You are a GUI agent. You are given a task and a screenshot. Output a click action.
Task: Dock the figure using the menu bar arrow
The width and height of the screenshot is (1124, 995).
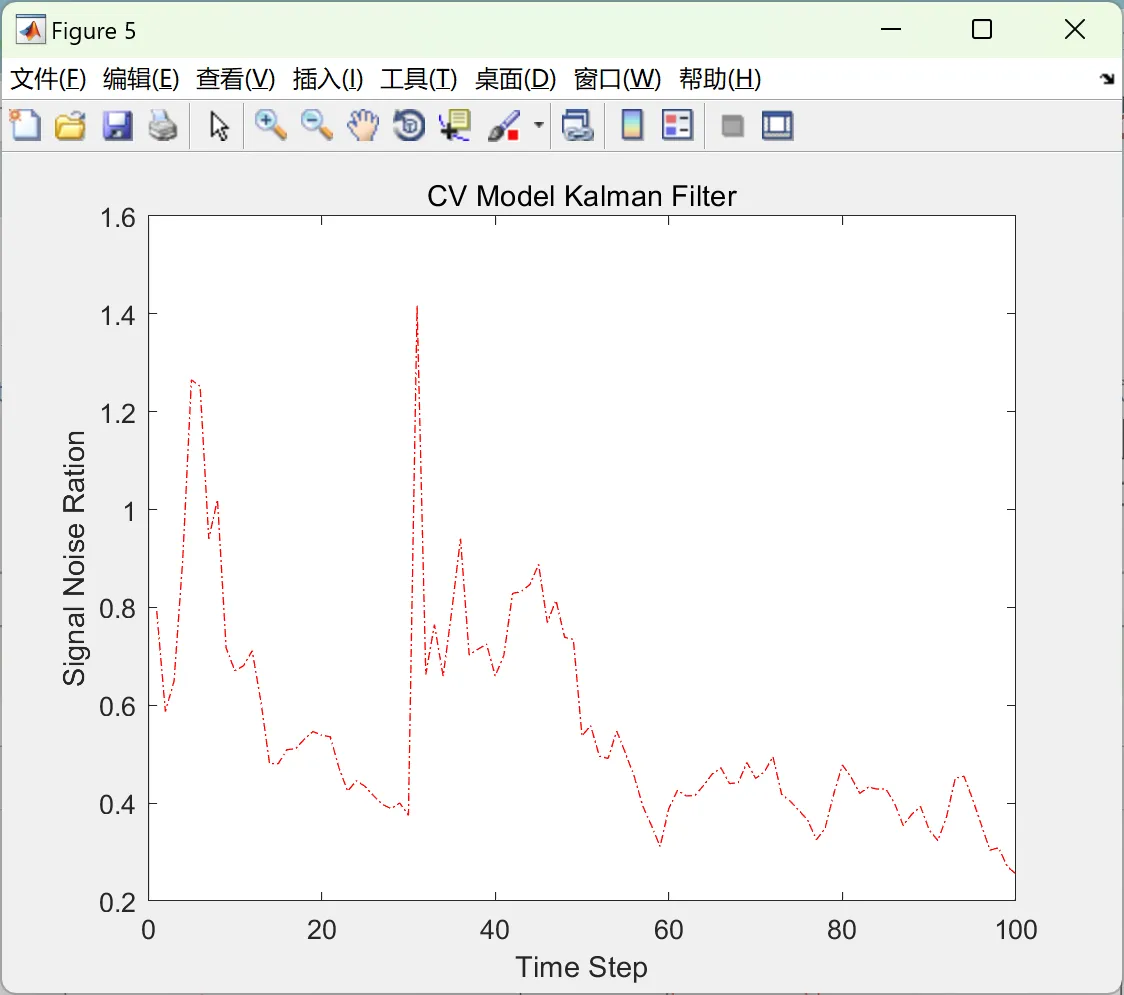point(1108,79)
